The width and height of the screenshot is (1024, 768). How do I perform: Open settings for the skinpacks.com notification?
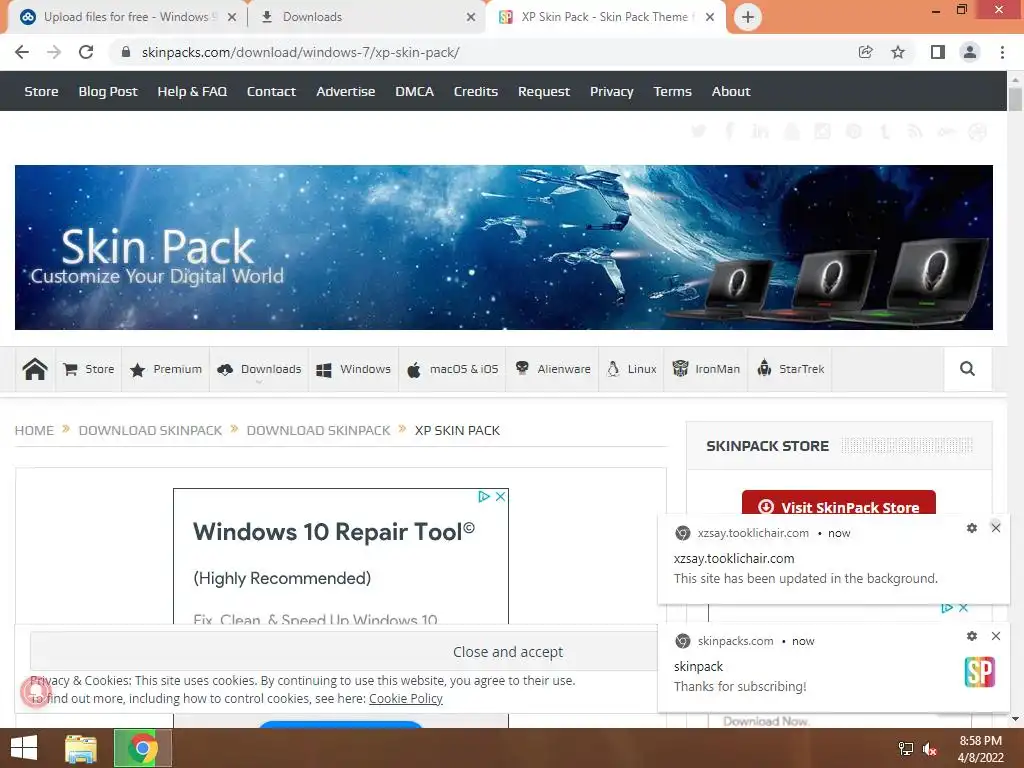pos(972,636)
